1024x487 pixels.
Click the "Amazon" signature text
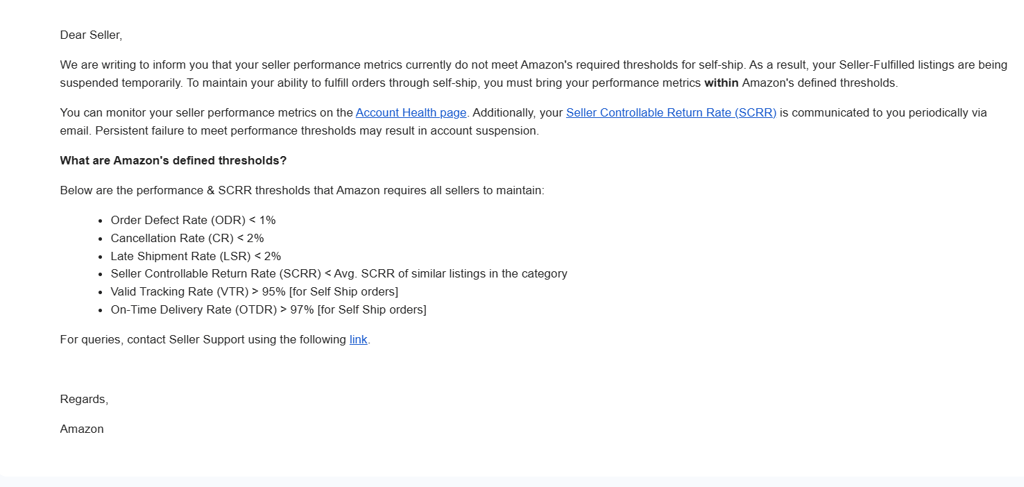[82, 429]
